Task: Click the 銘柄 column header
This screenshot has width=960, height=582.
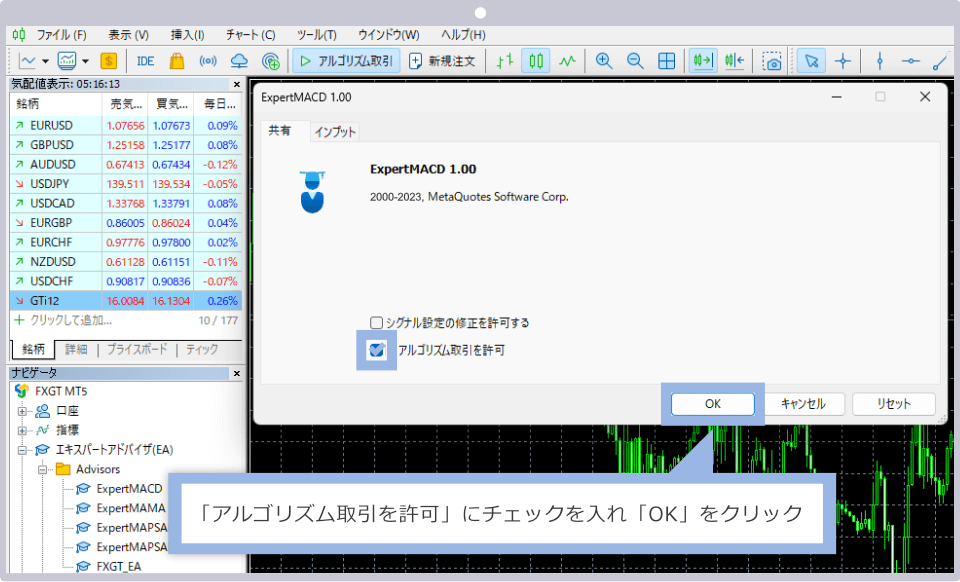Action: tap(56, 104)
